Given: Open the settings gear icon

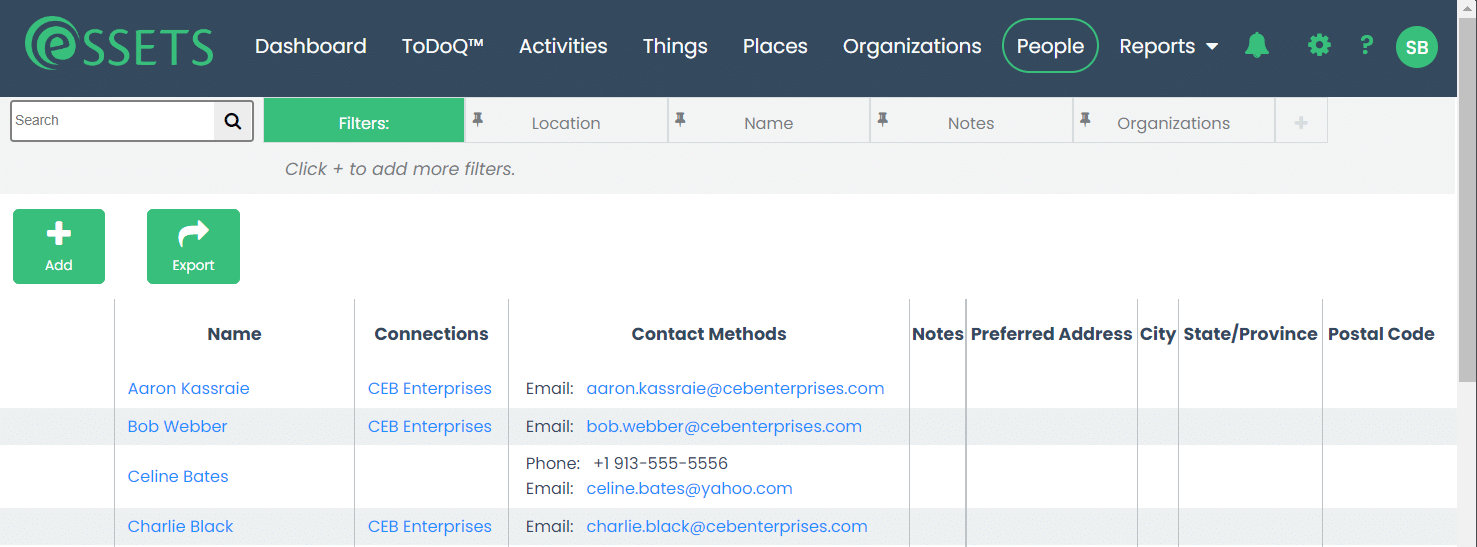Looking at the screenshot, I should [x=1319, y=45].
